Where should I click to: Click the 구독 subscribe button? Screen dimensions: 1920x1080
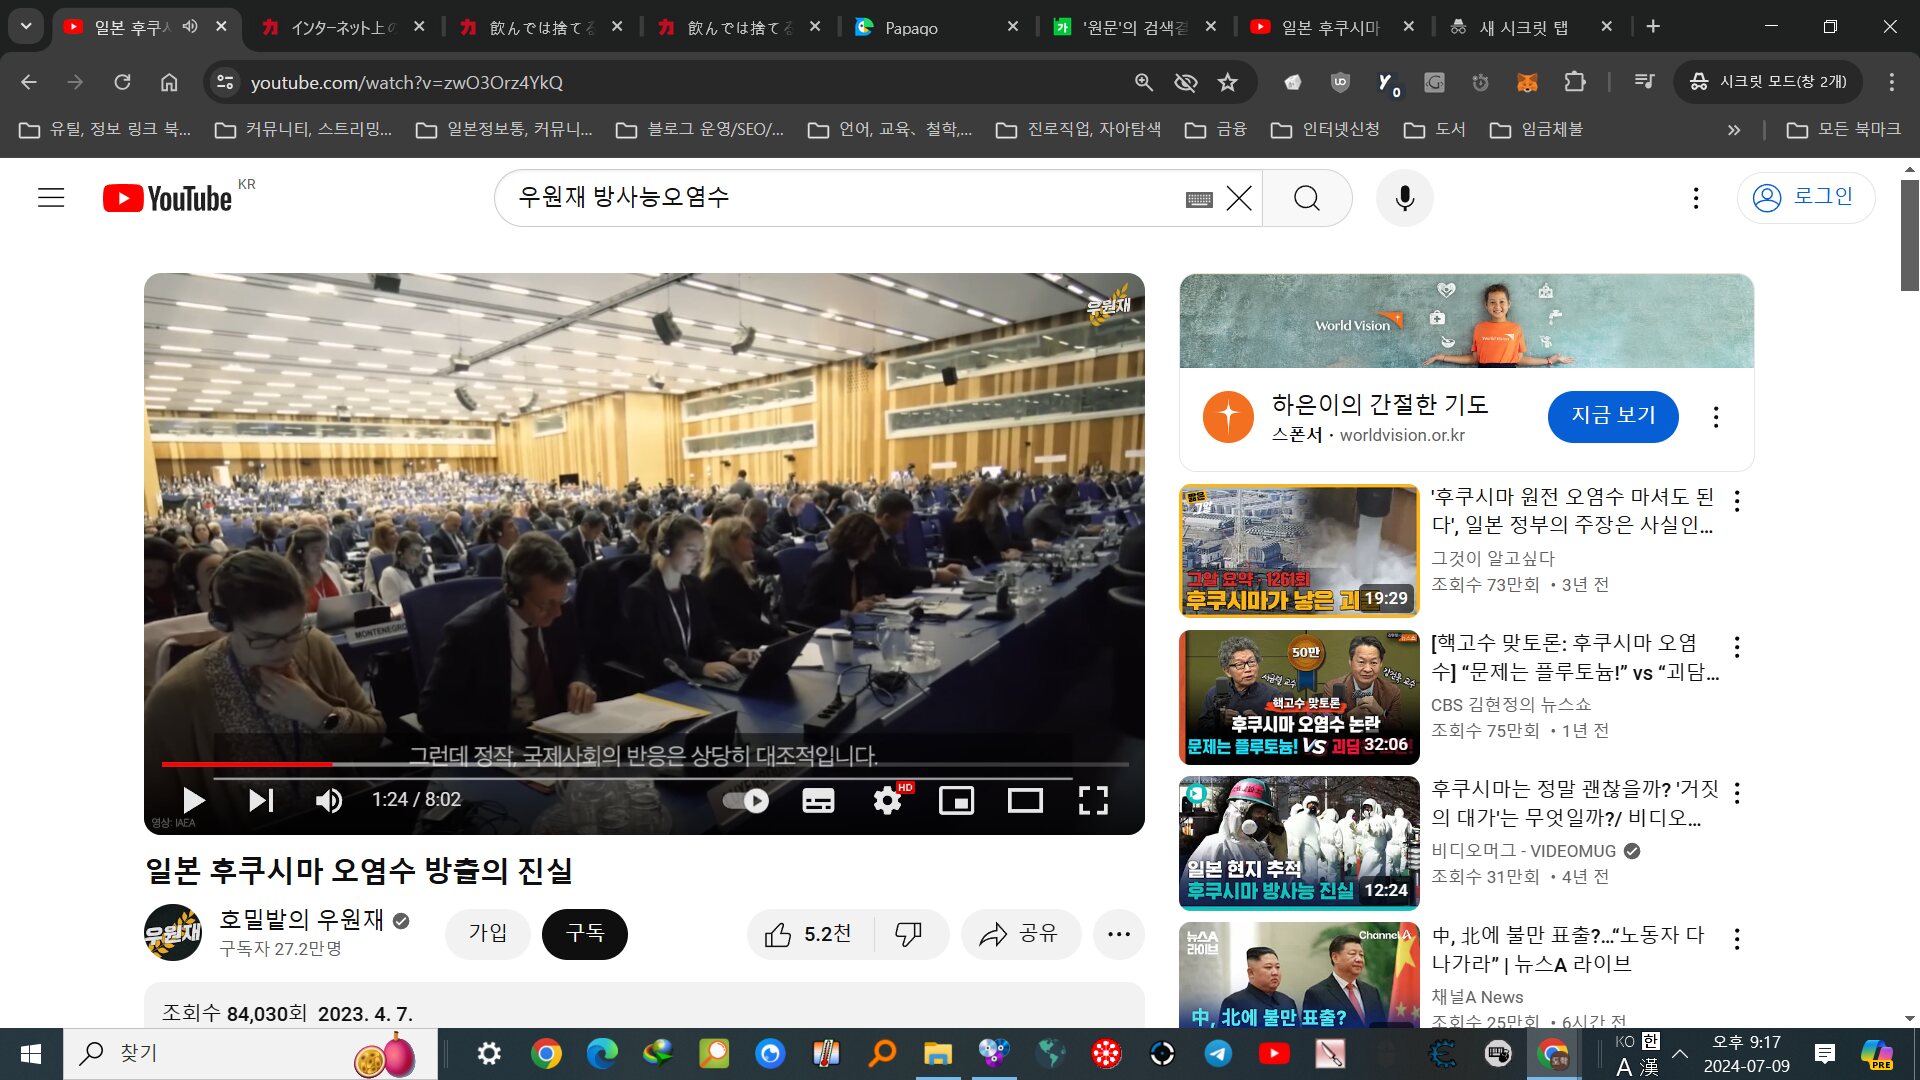585,934
